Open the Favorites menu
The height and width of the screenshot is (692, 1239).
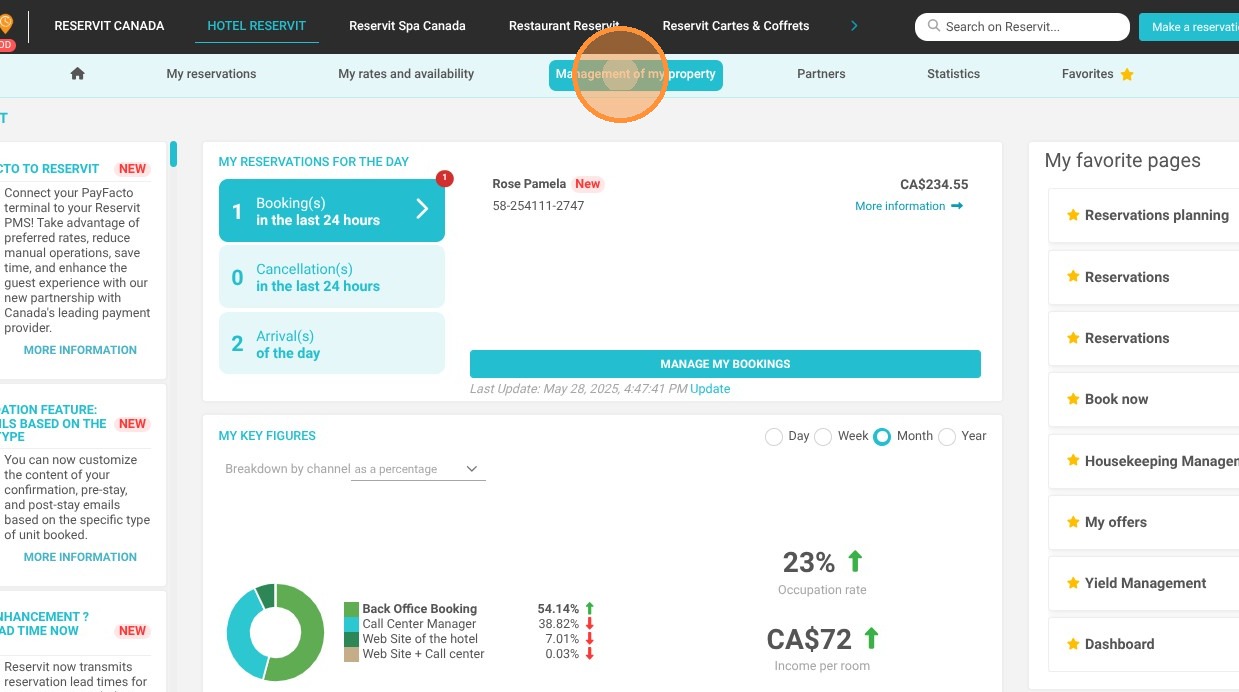1097,74
